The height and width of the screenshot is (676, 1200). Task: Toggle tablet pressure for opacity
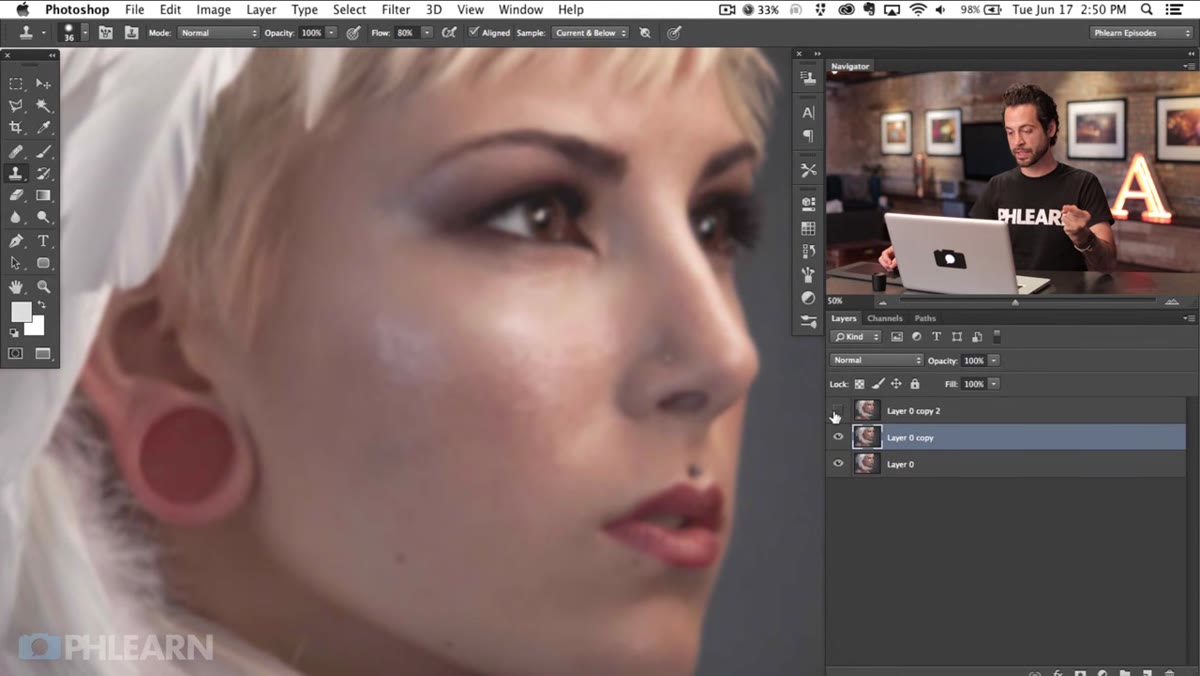(x=353, y=33)
